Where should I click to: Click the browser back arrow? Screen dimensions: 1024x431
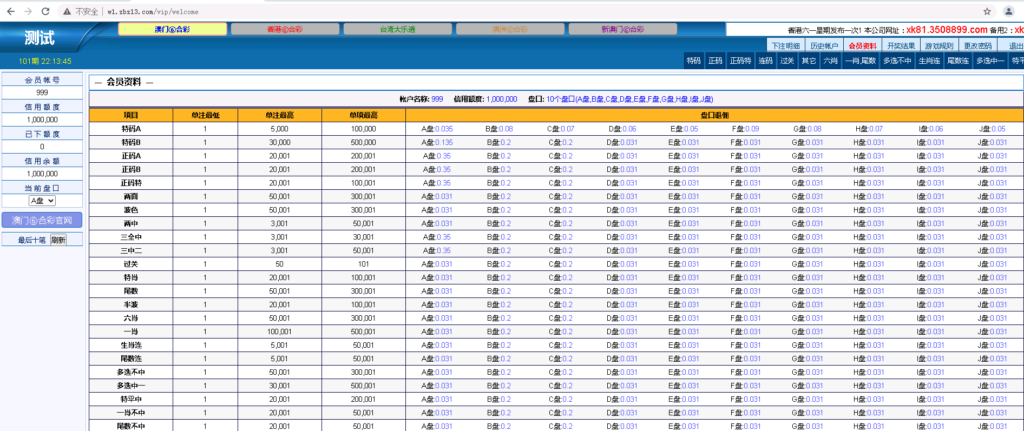(12, 10)
